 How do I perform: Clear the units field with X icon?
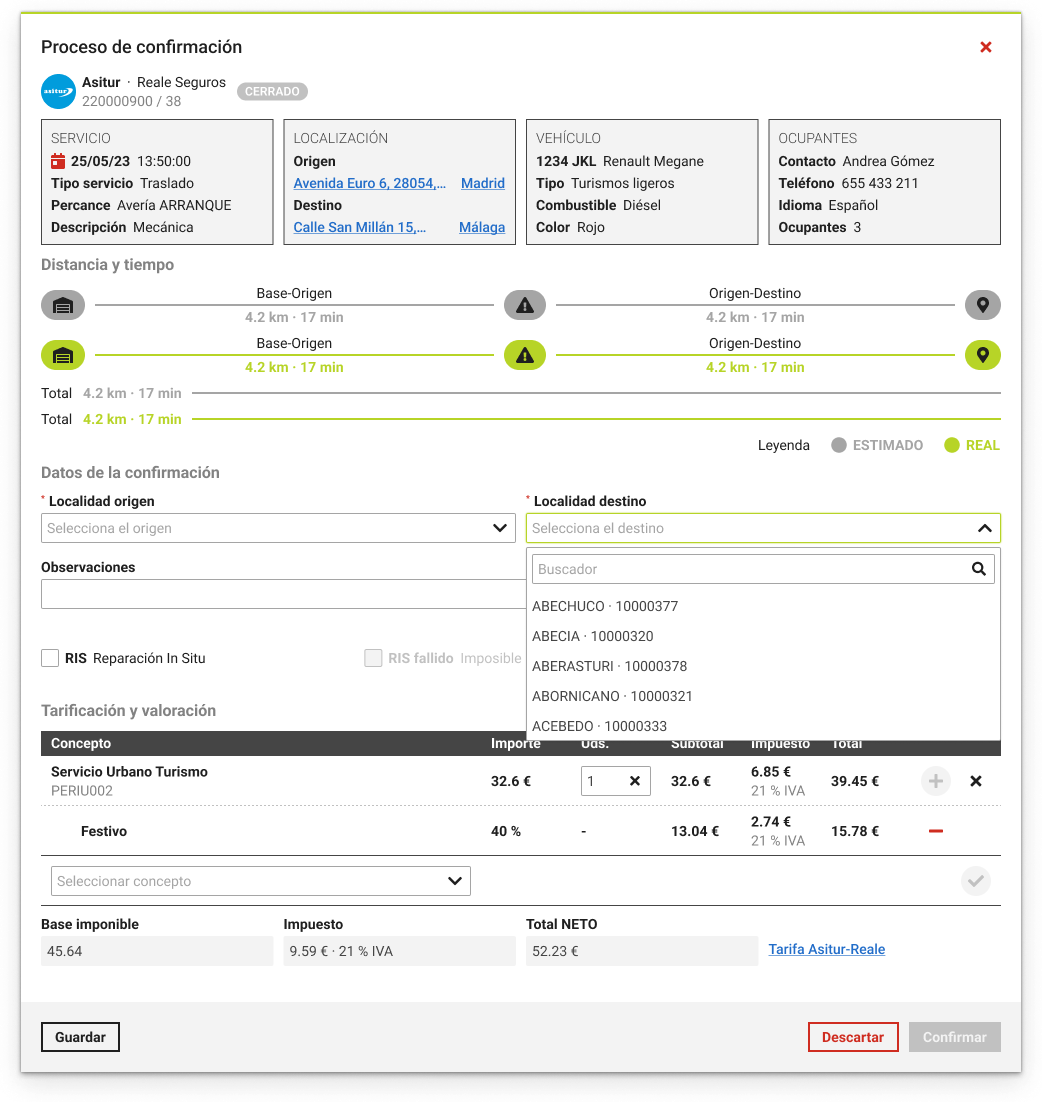(x=634, y=781)
